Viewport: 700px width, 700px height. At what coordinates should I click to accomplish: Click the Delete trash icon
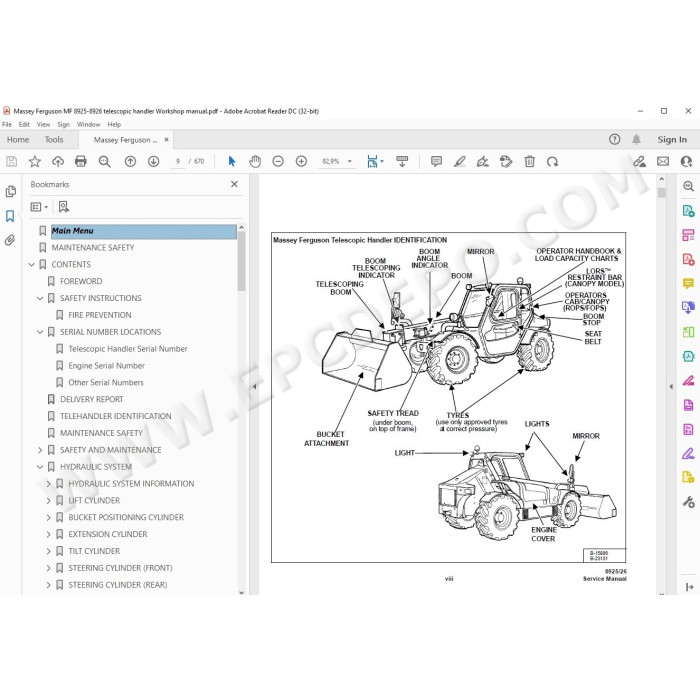[x=529, y=161]
